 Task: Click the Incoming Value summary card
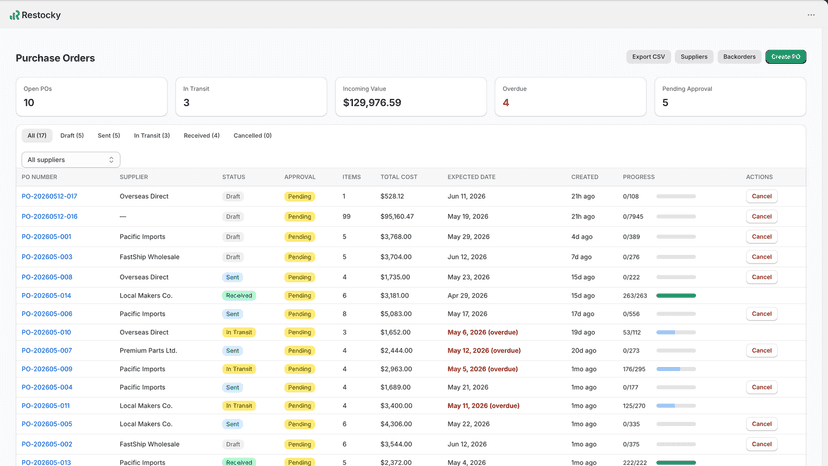411,97
